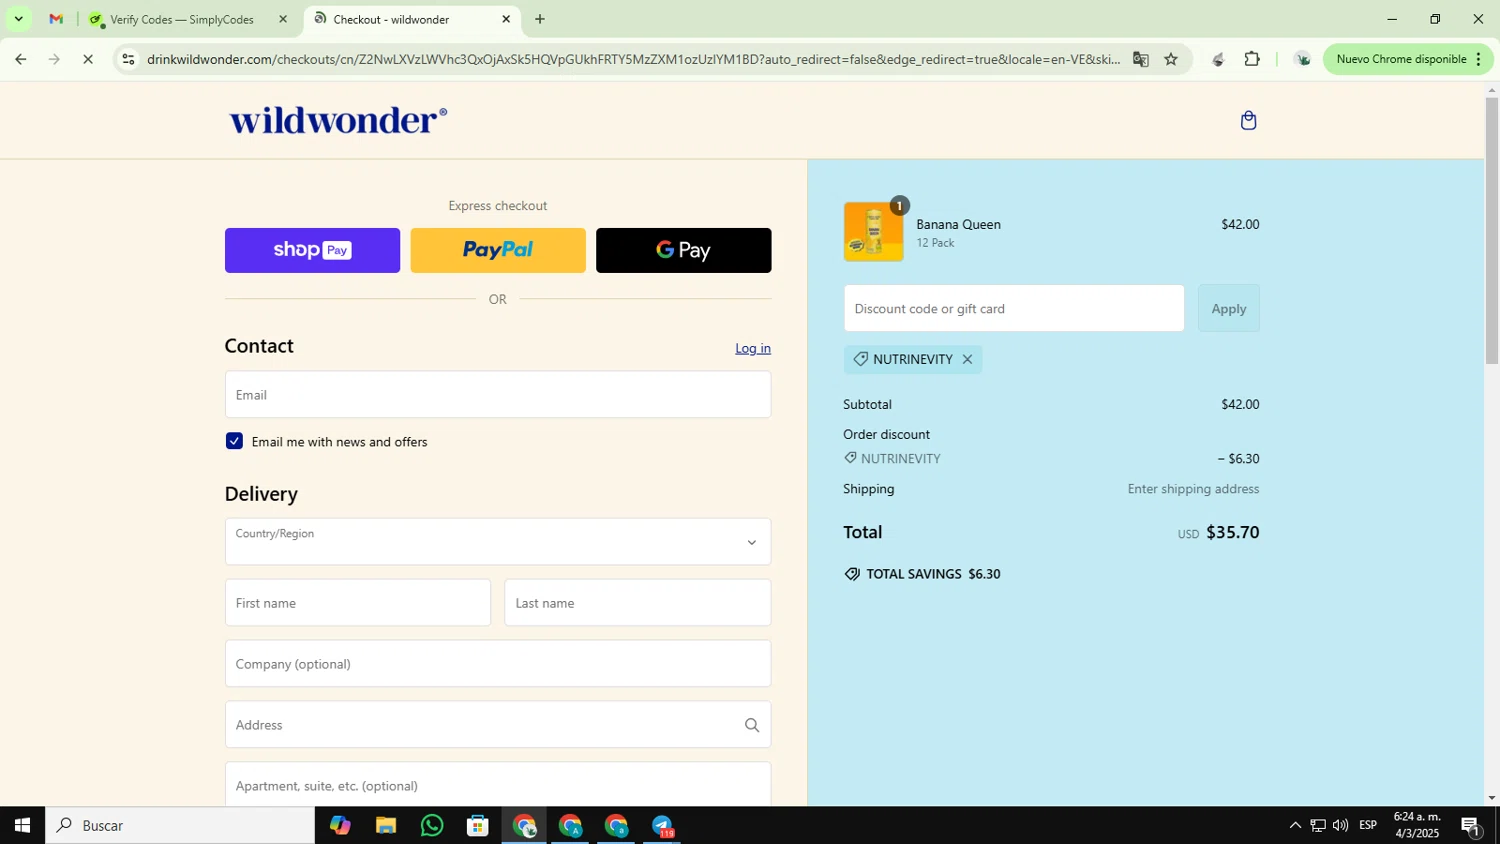This screenshot has height=844, width=1500.
Task: Open Copilot from the taskbar
Action: click(x=340, y=825)
